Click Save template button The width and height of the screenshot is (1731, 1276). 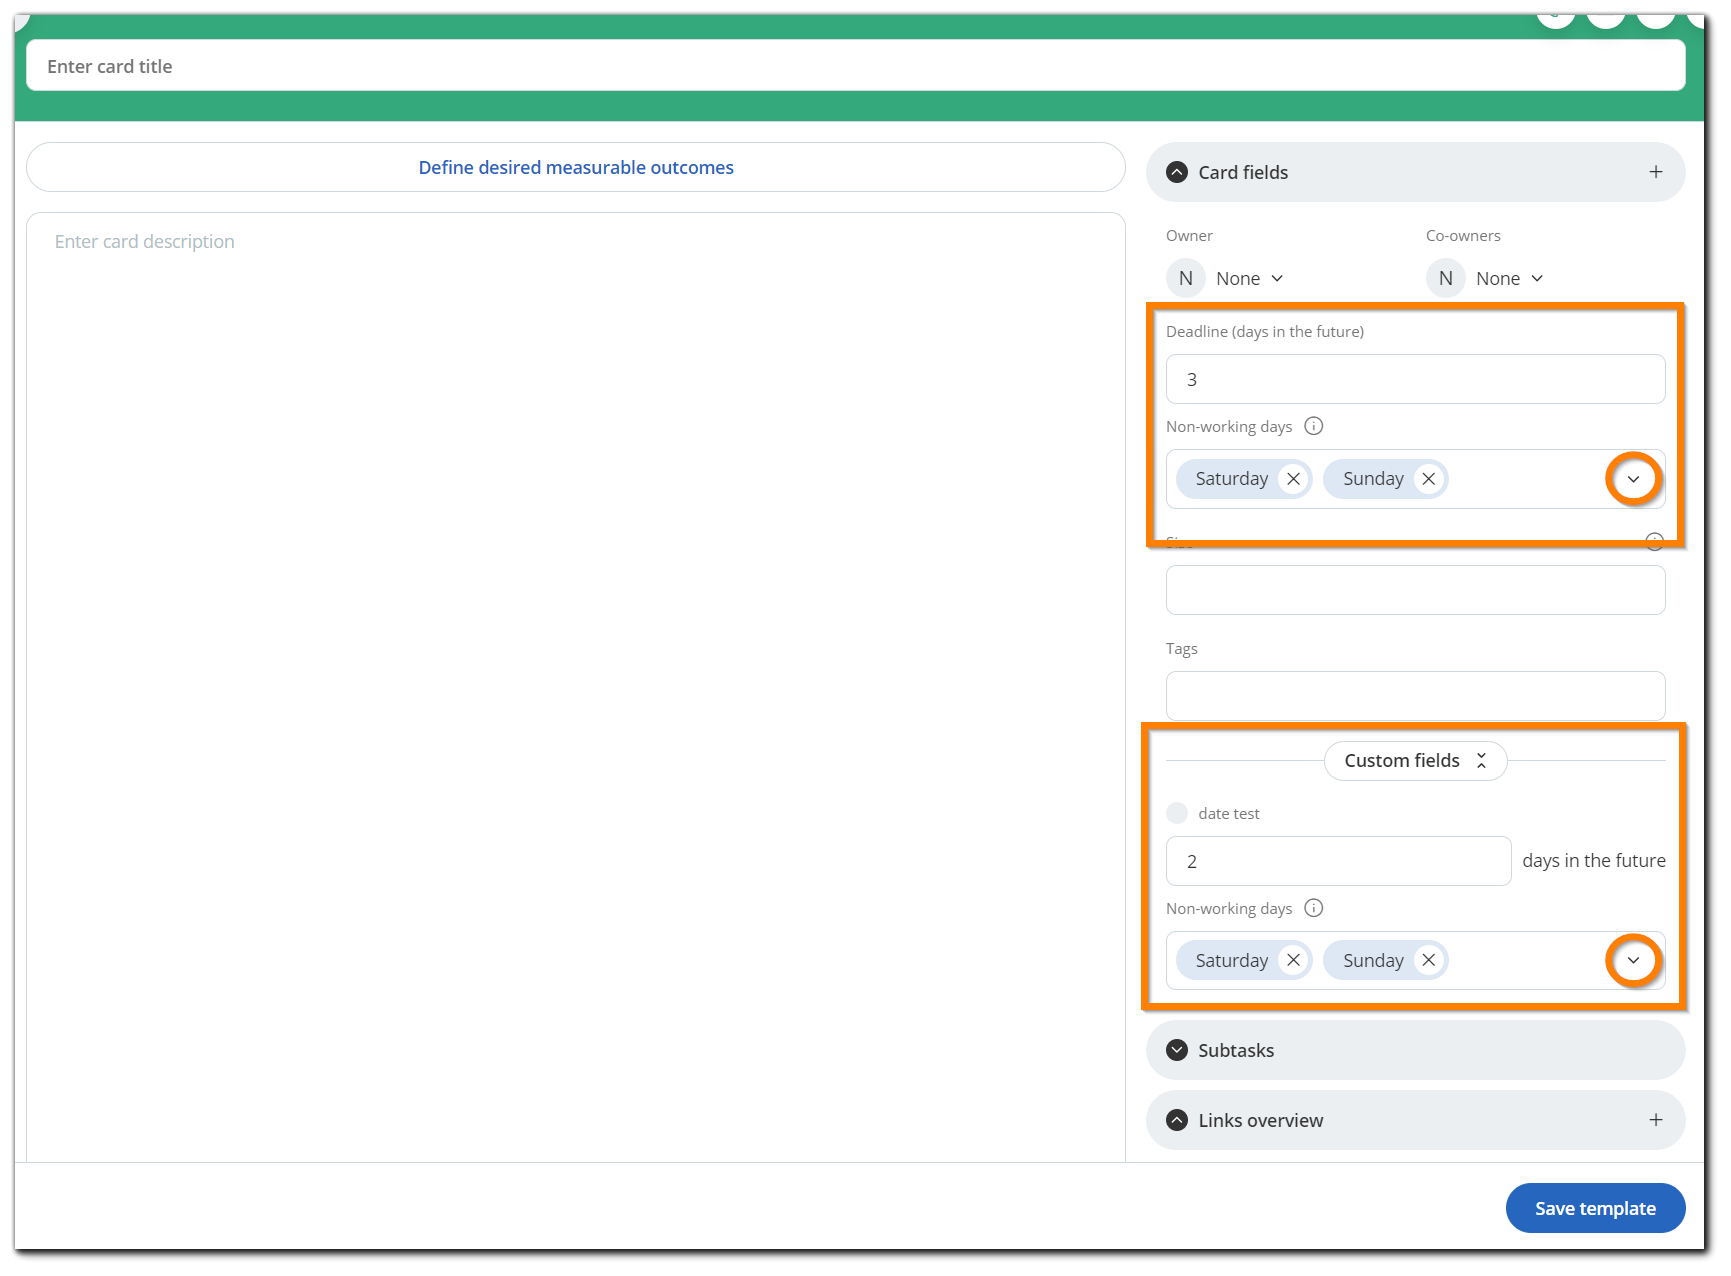1595,1208
